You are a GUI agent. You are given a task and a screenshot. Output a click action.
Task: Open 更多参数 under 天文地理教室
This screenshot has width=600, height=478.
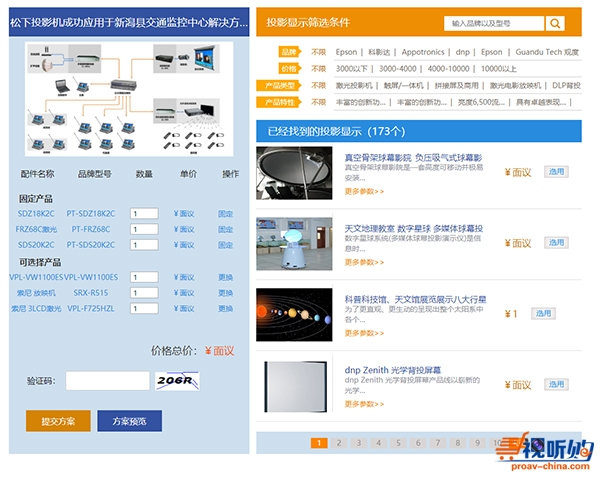pos(364,262)
